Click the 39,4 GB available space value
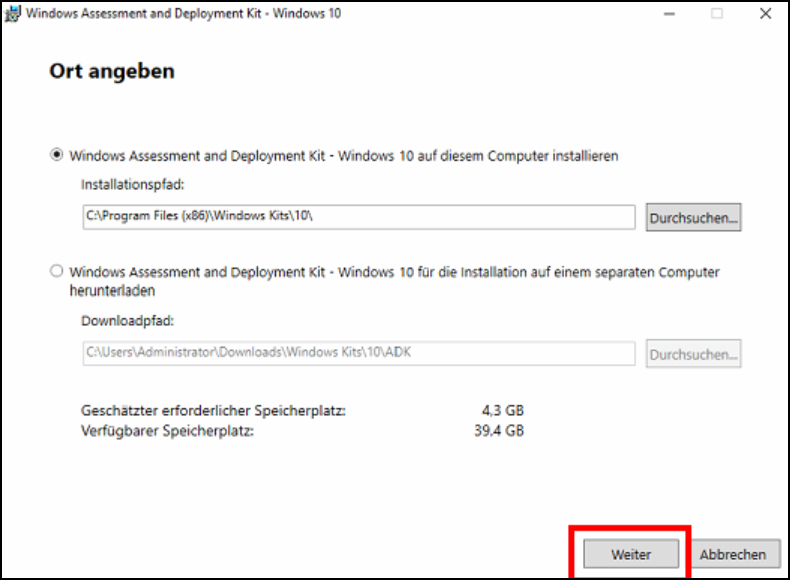 (502, 431)
